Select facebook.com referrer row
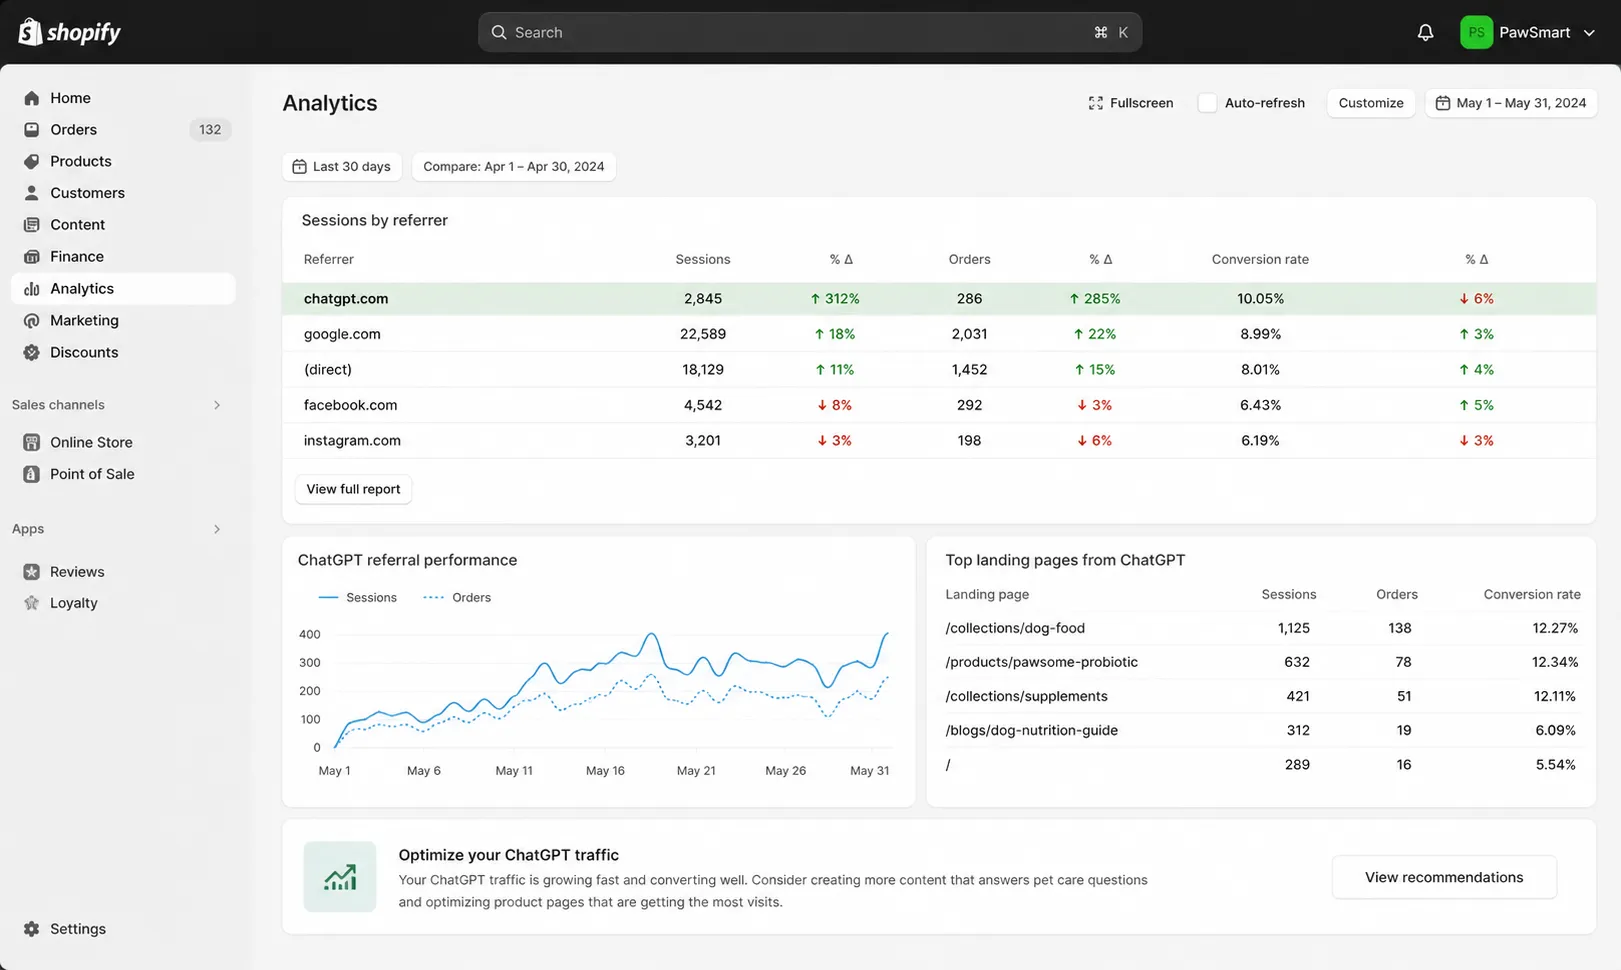The image size is (1621, 970). coord(939,405)
